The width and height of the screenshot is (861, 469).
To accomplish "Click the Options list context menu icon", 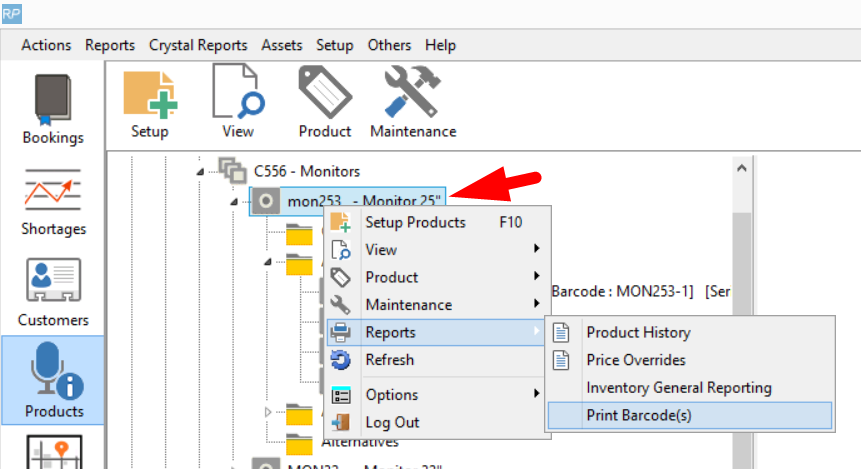I will click(x=340, y=395).
